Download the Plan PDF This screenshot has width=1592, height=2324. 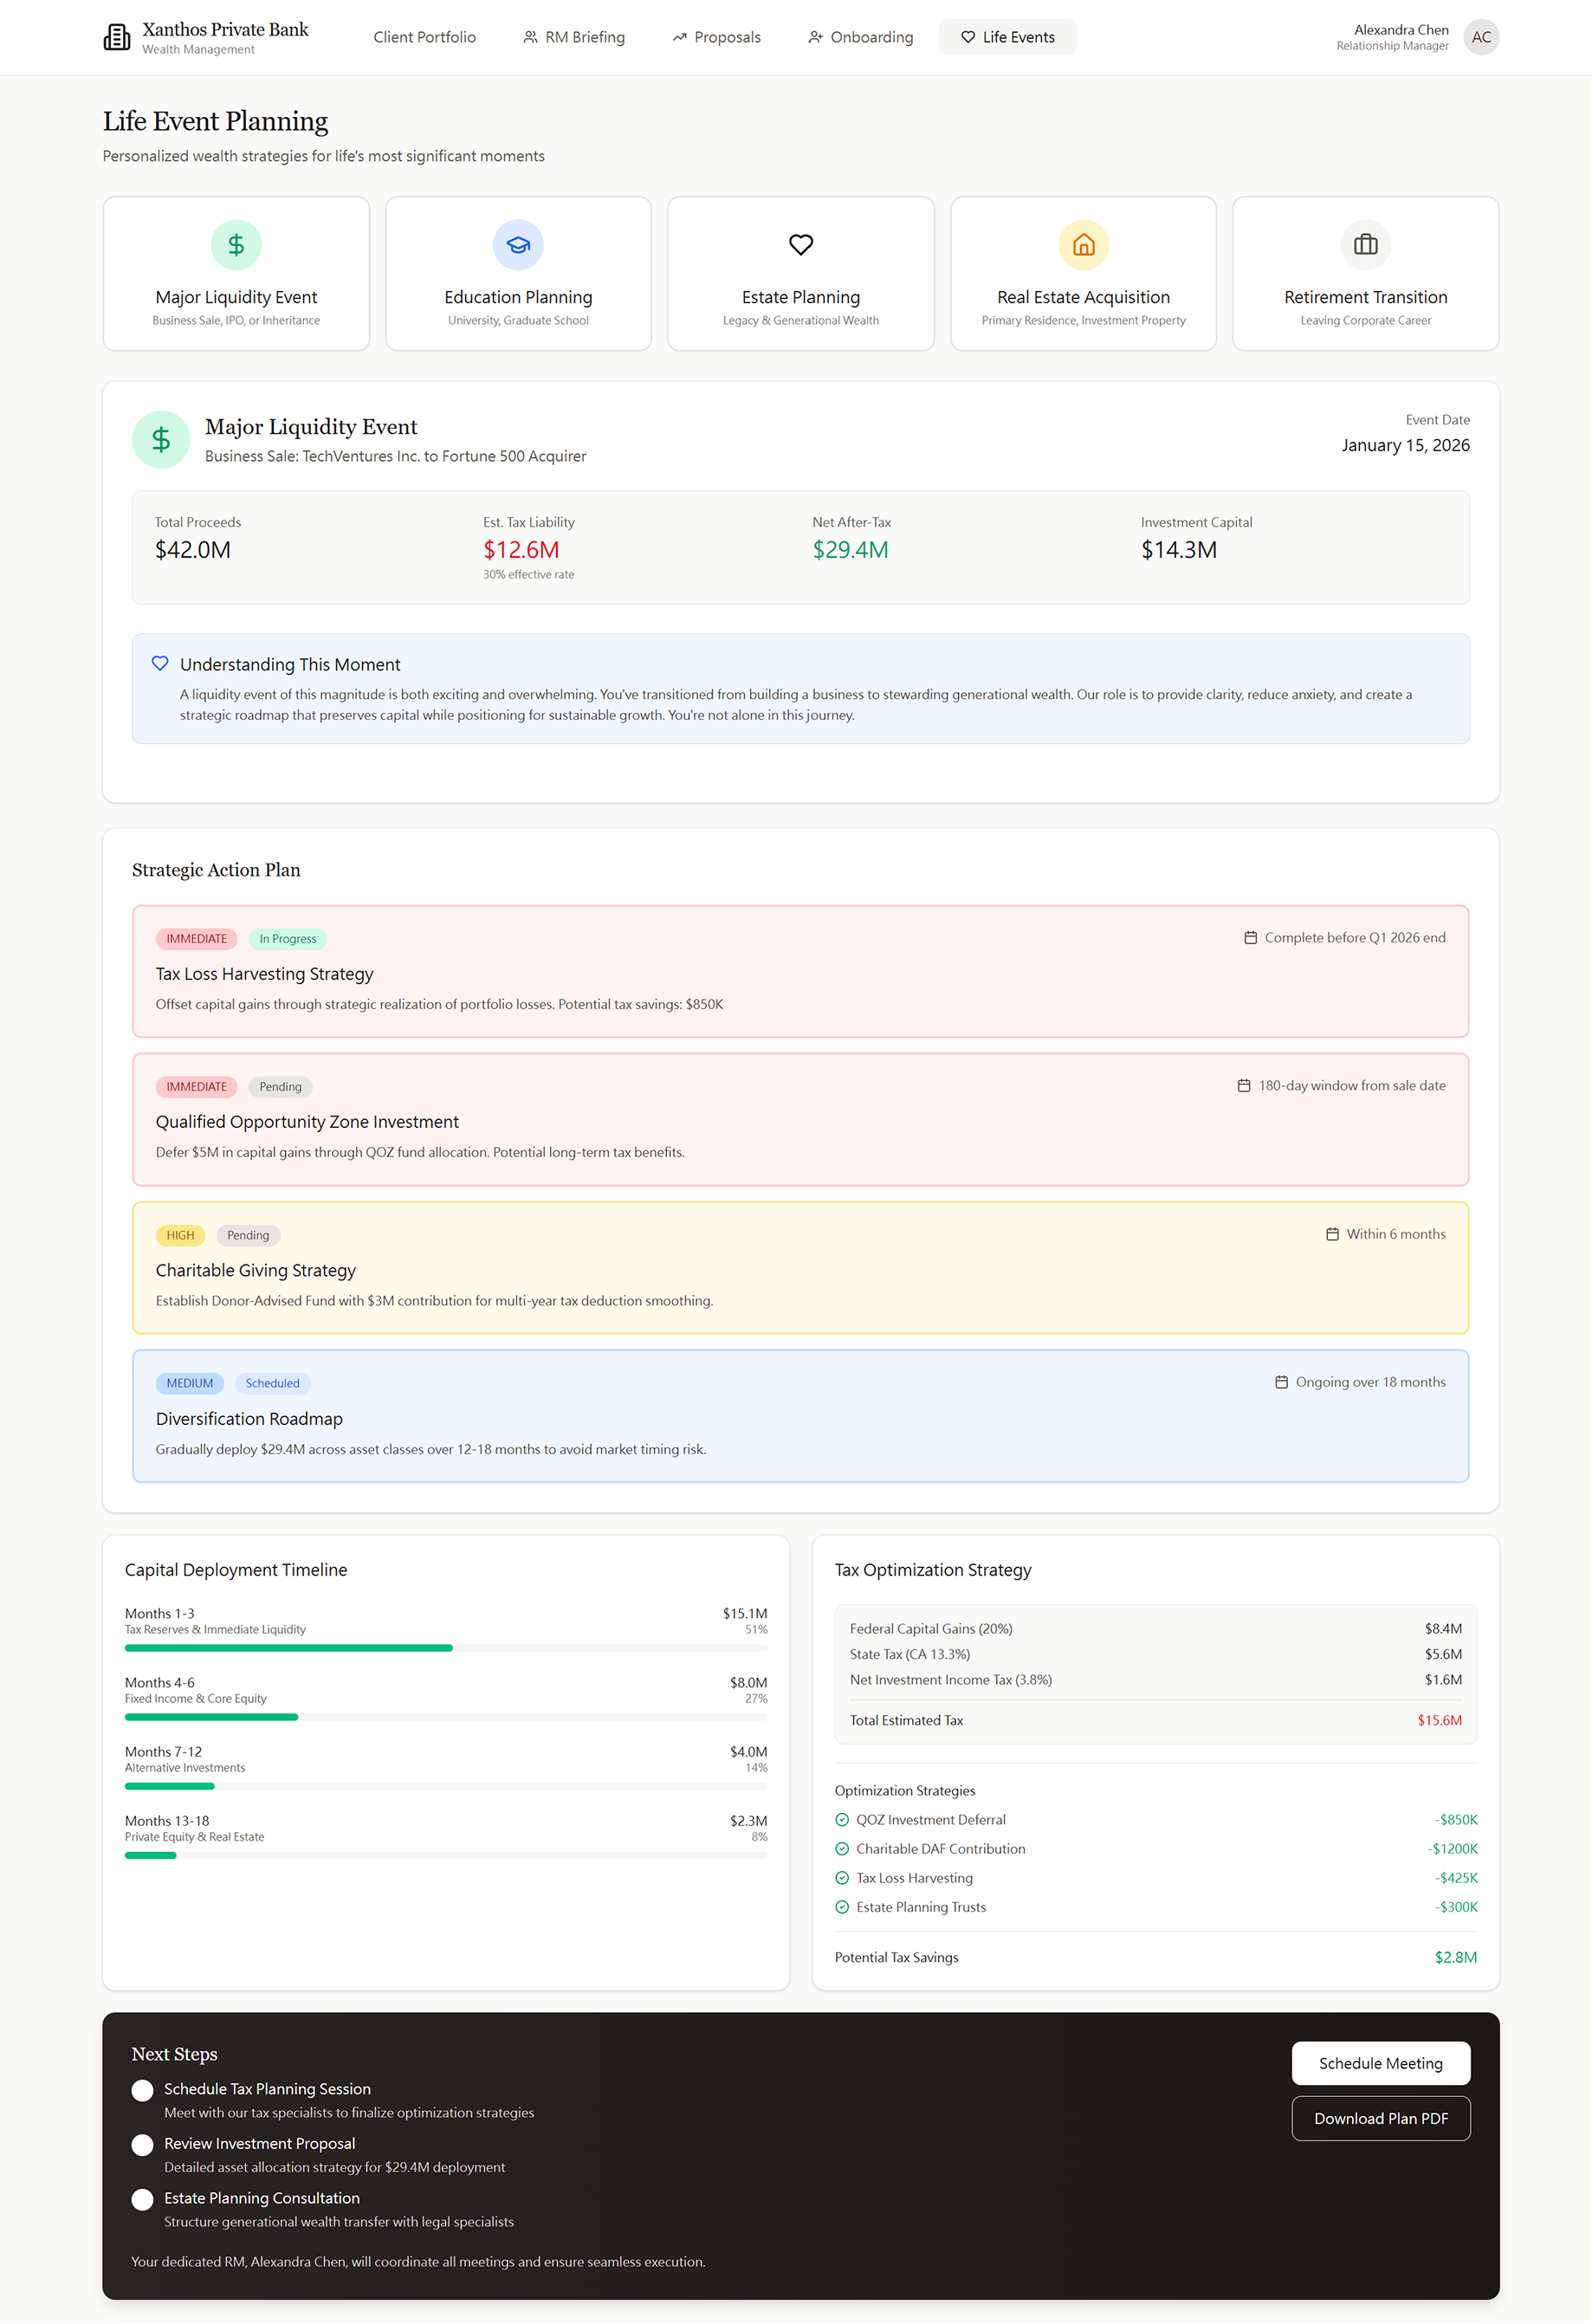tap(1381, 2118)
